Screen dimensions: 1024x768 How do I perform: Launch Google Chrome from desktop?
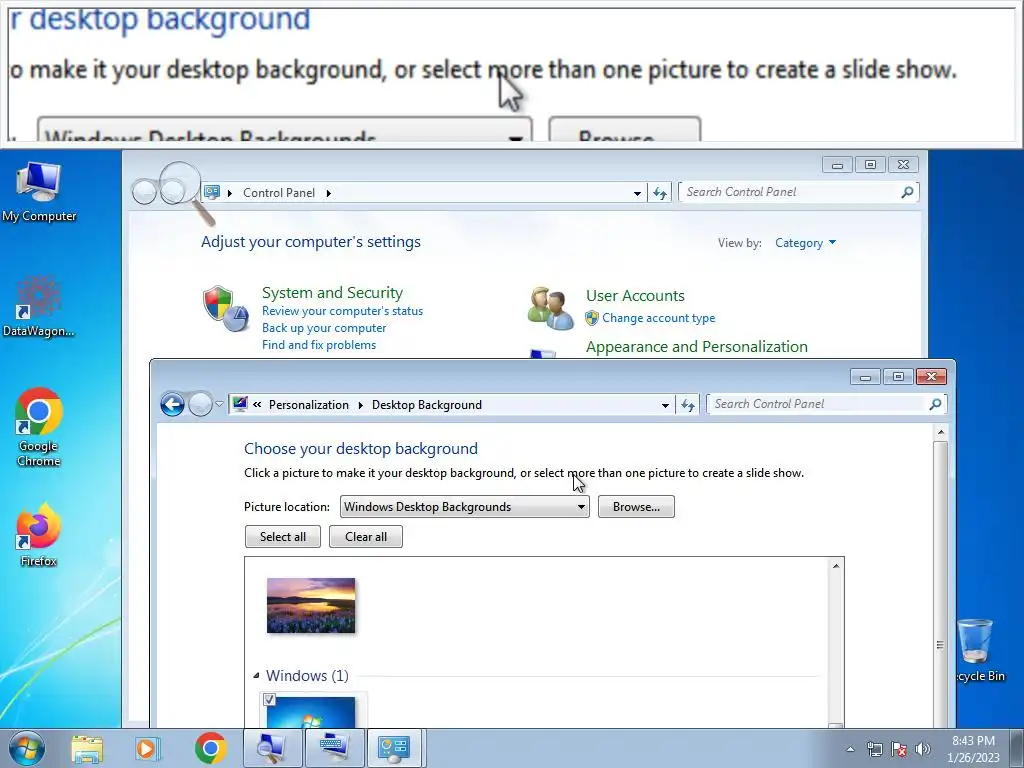[39, 428]
